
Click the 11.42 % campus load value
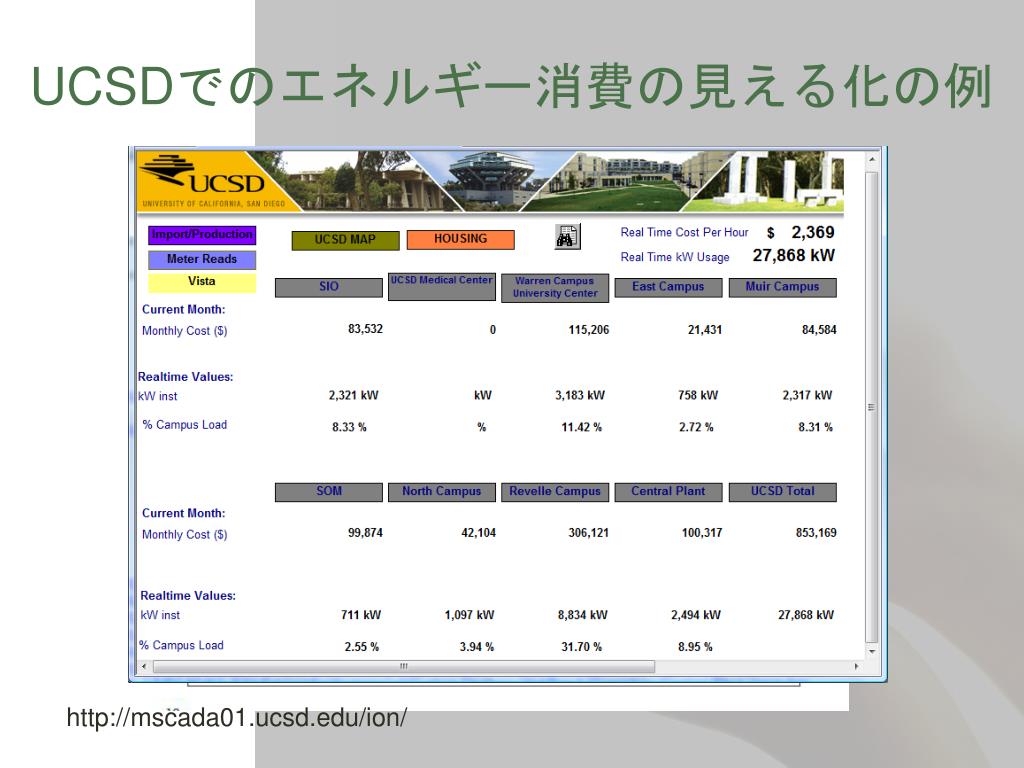point(581,427)
